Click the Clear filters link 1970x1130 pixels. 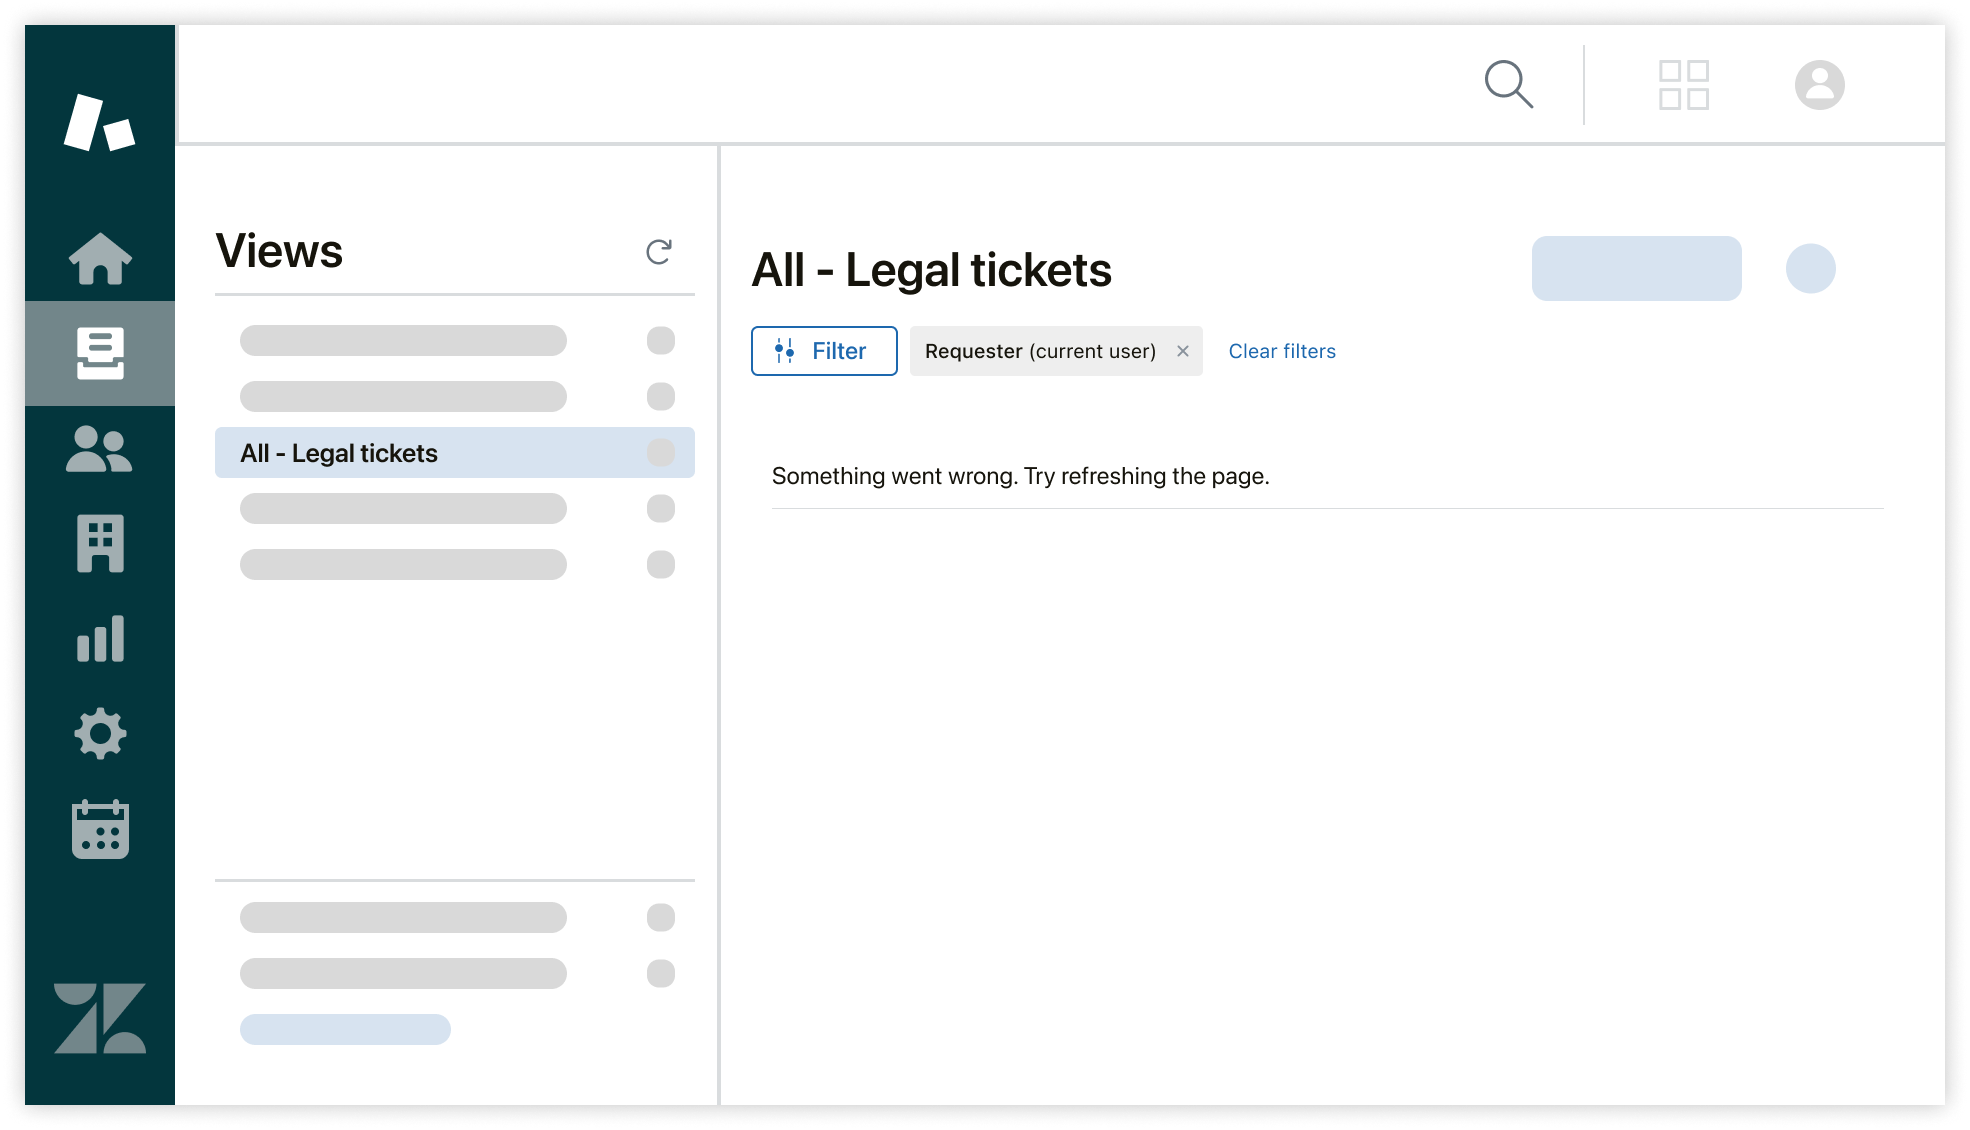(x=1281, y=351)
